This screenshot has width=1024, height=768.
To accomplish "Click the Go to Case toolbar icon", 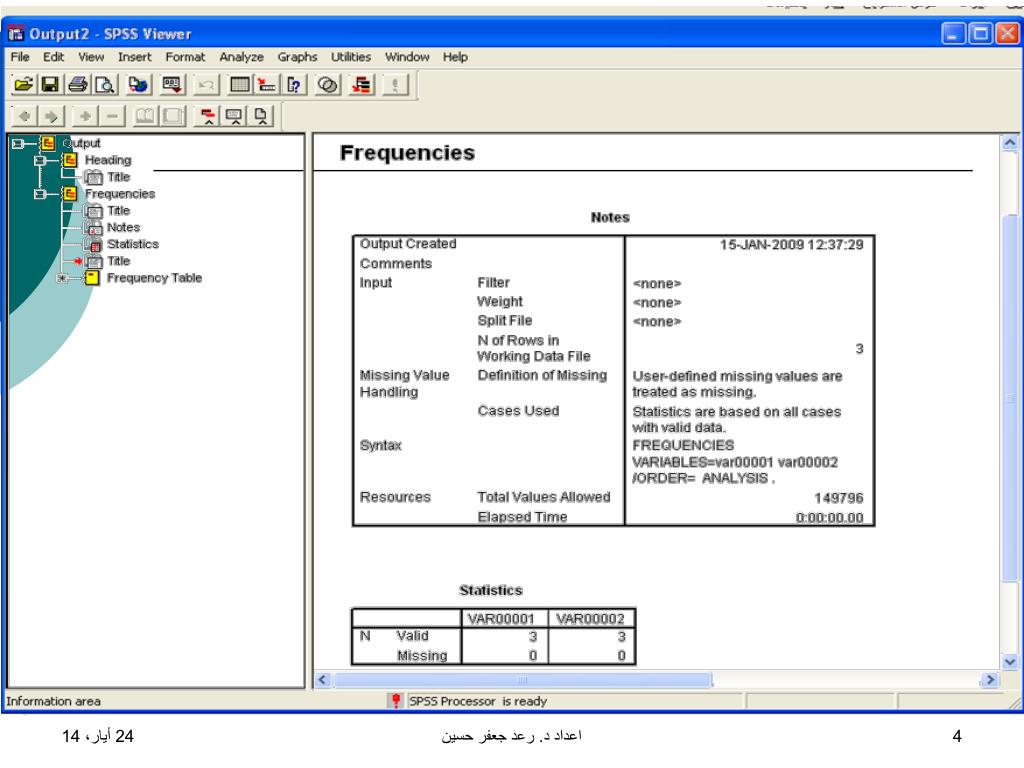I will [266, 85].
